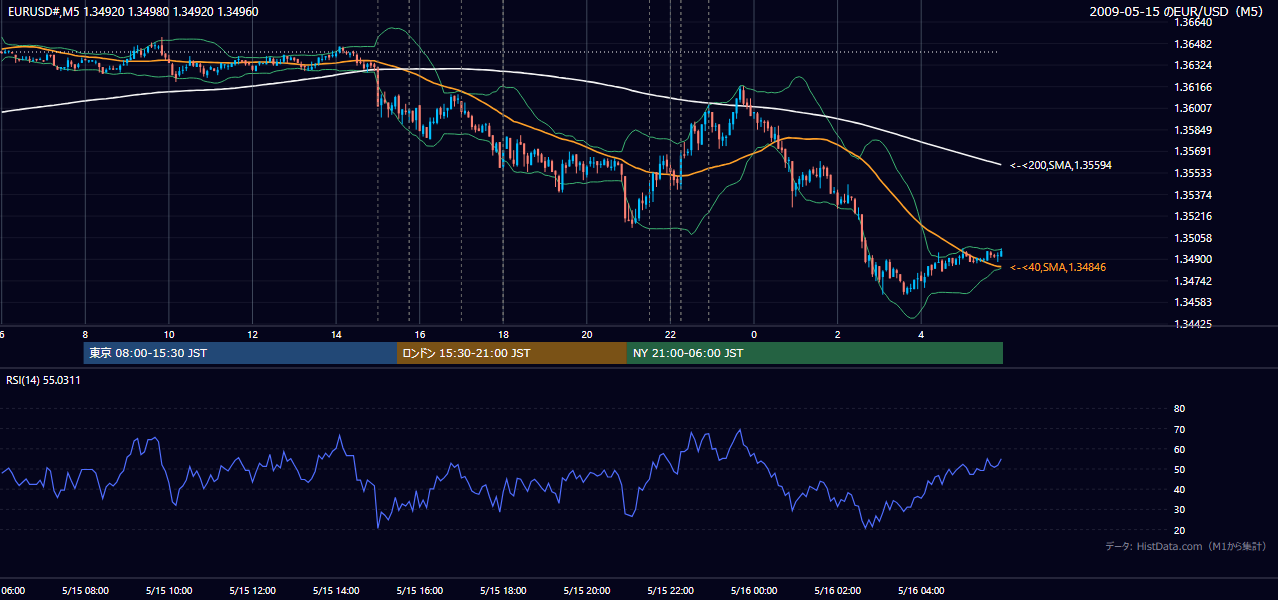1278x600 pixels.
Task: Click hour tick 0 under price chart
Action: 754,334
